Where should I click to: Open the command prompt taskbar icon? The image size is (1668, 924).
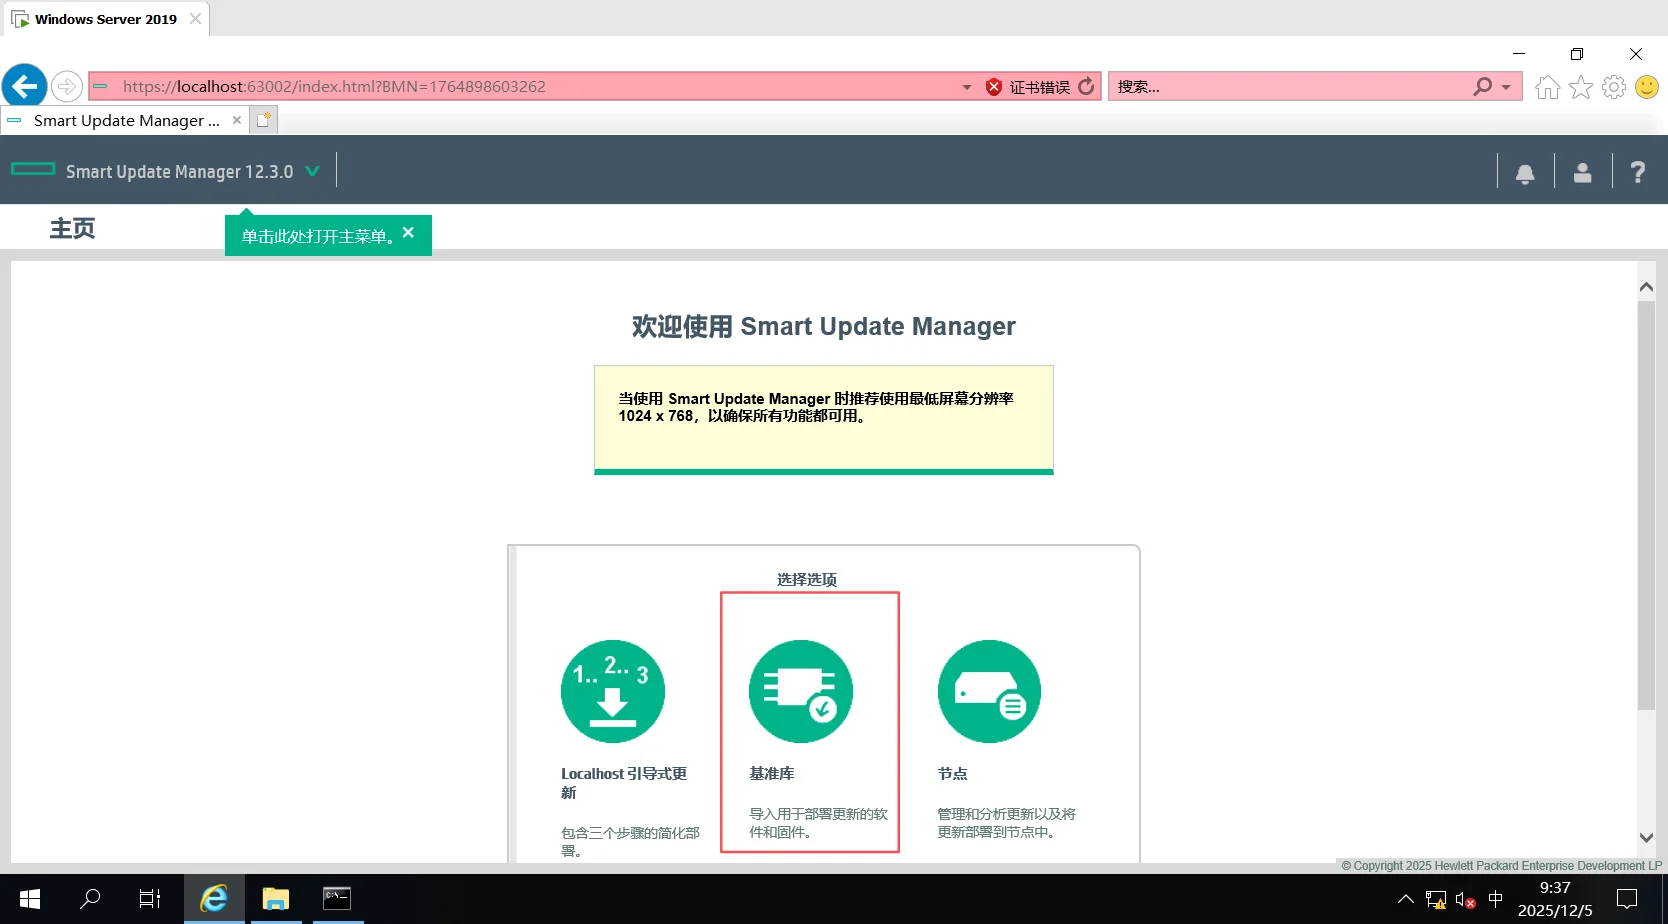[337, 899]
